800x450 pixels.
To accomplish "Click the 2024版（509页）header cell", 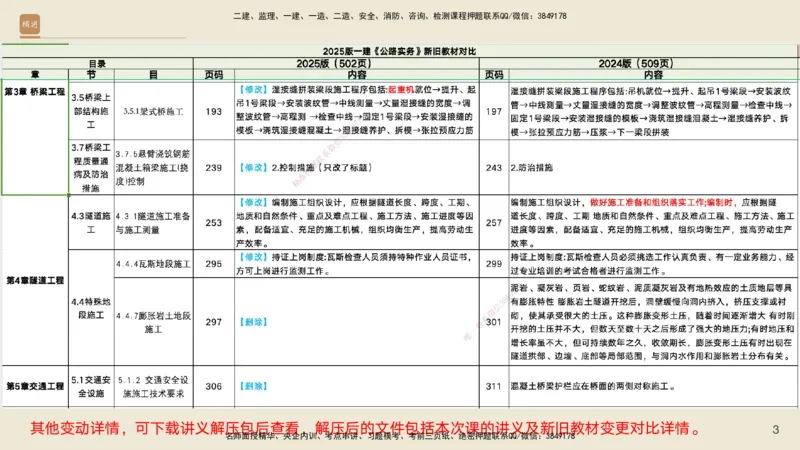I will [636, 64].
